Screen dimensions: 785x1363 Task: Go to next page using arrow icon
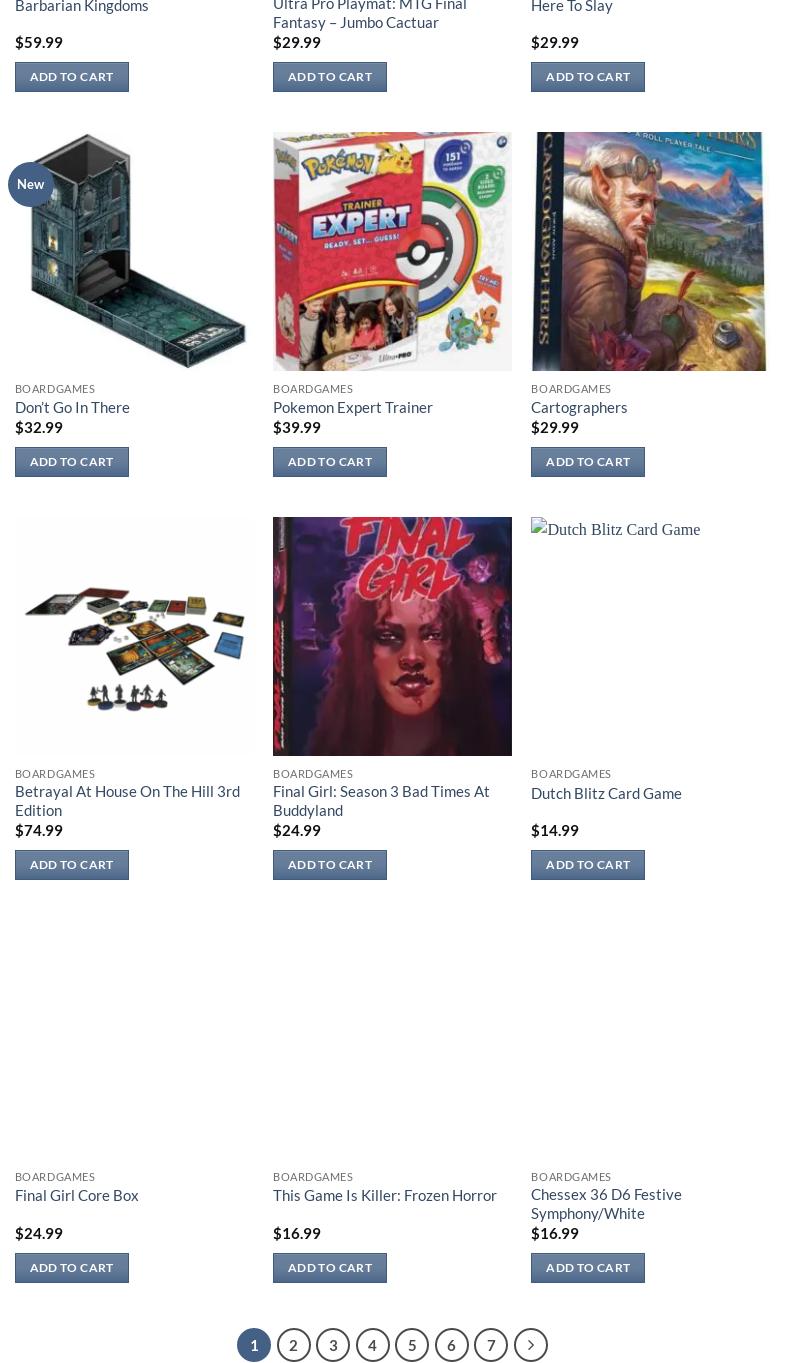click(530, 1345)
